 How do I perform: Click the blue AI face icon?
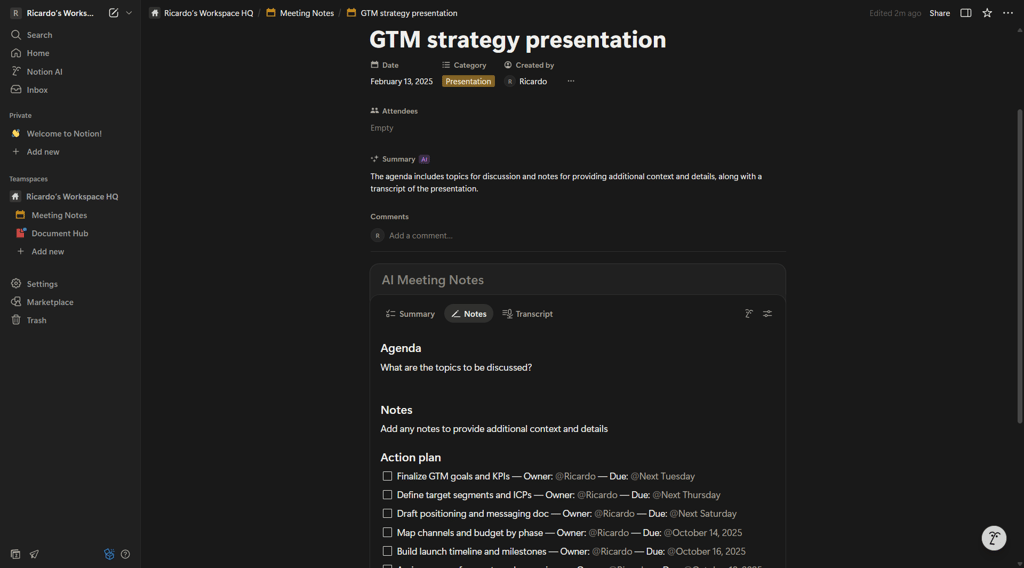point(109,554)
